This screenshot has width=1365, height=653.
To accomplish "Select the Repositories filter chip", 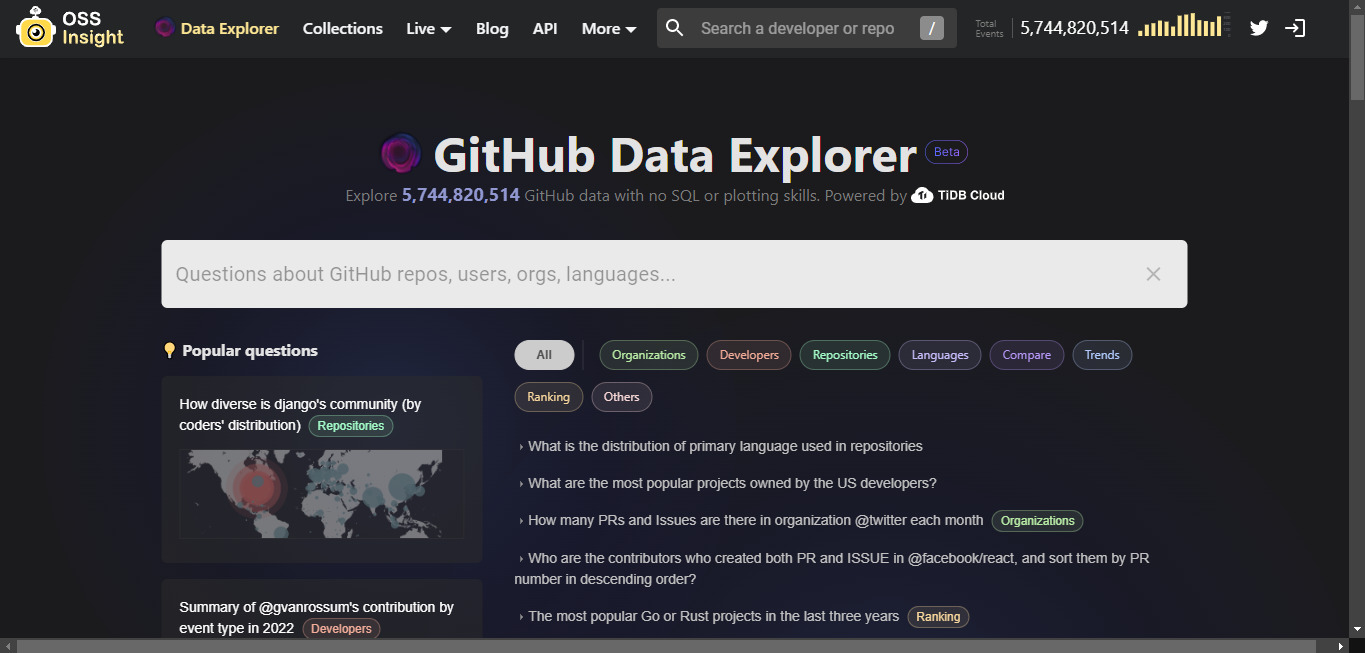I will pos(845,355).
